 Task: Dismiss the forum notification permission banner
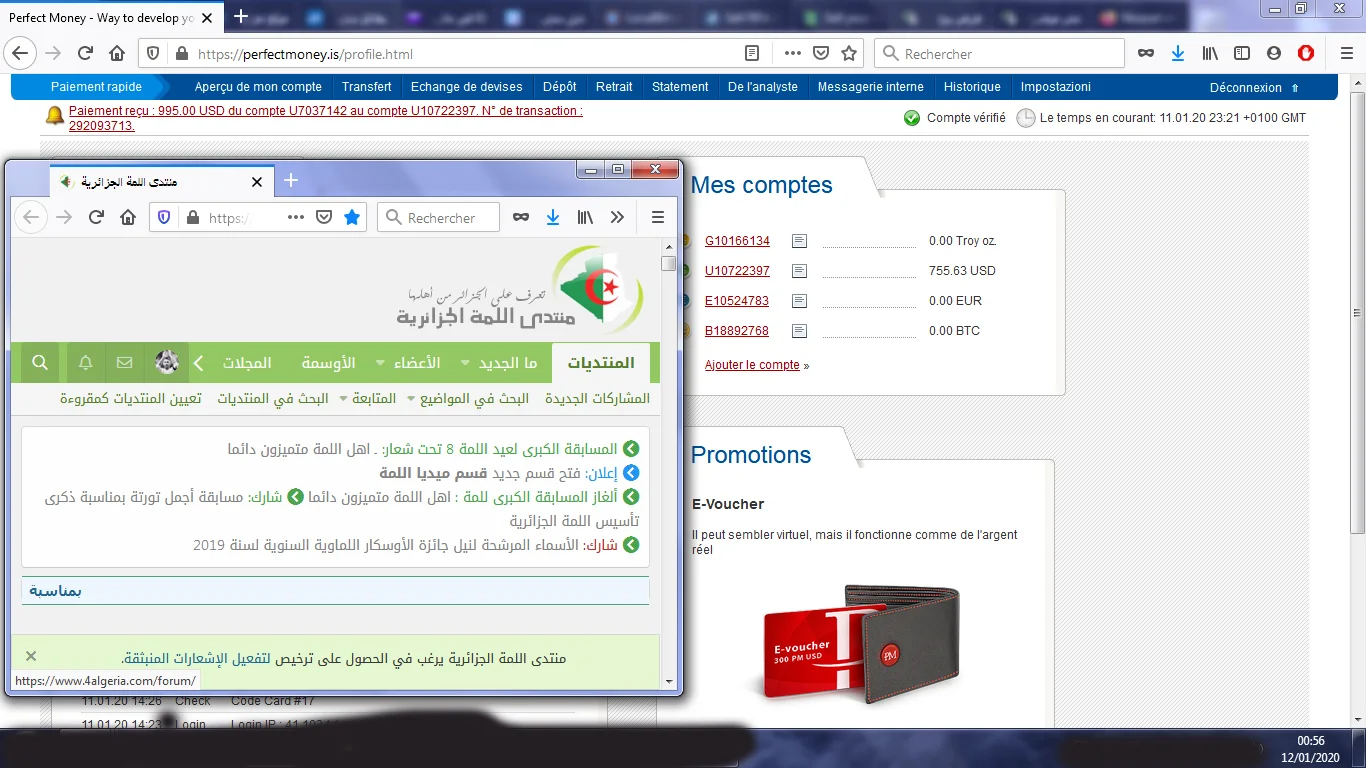point(31,656)
